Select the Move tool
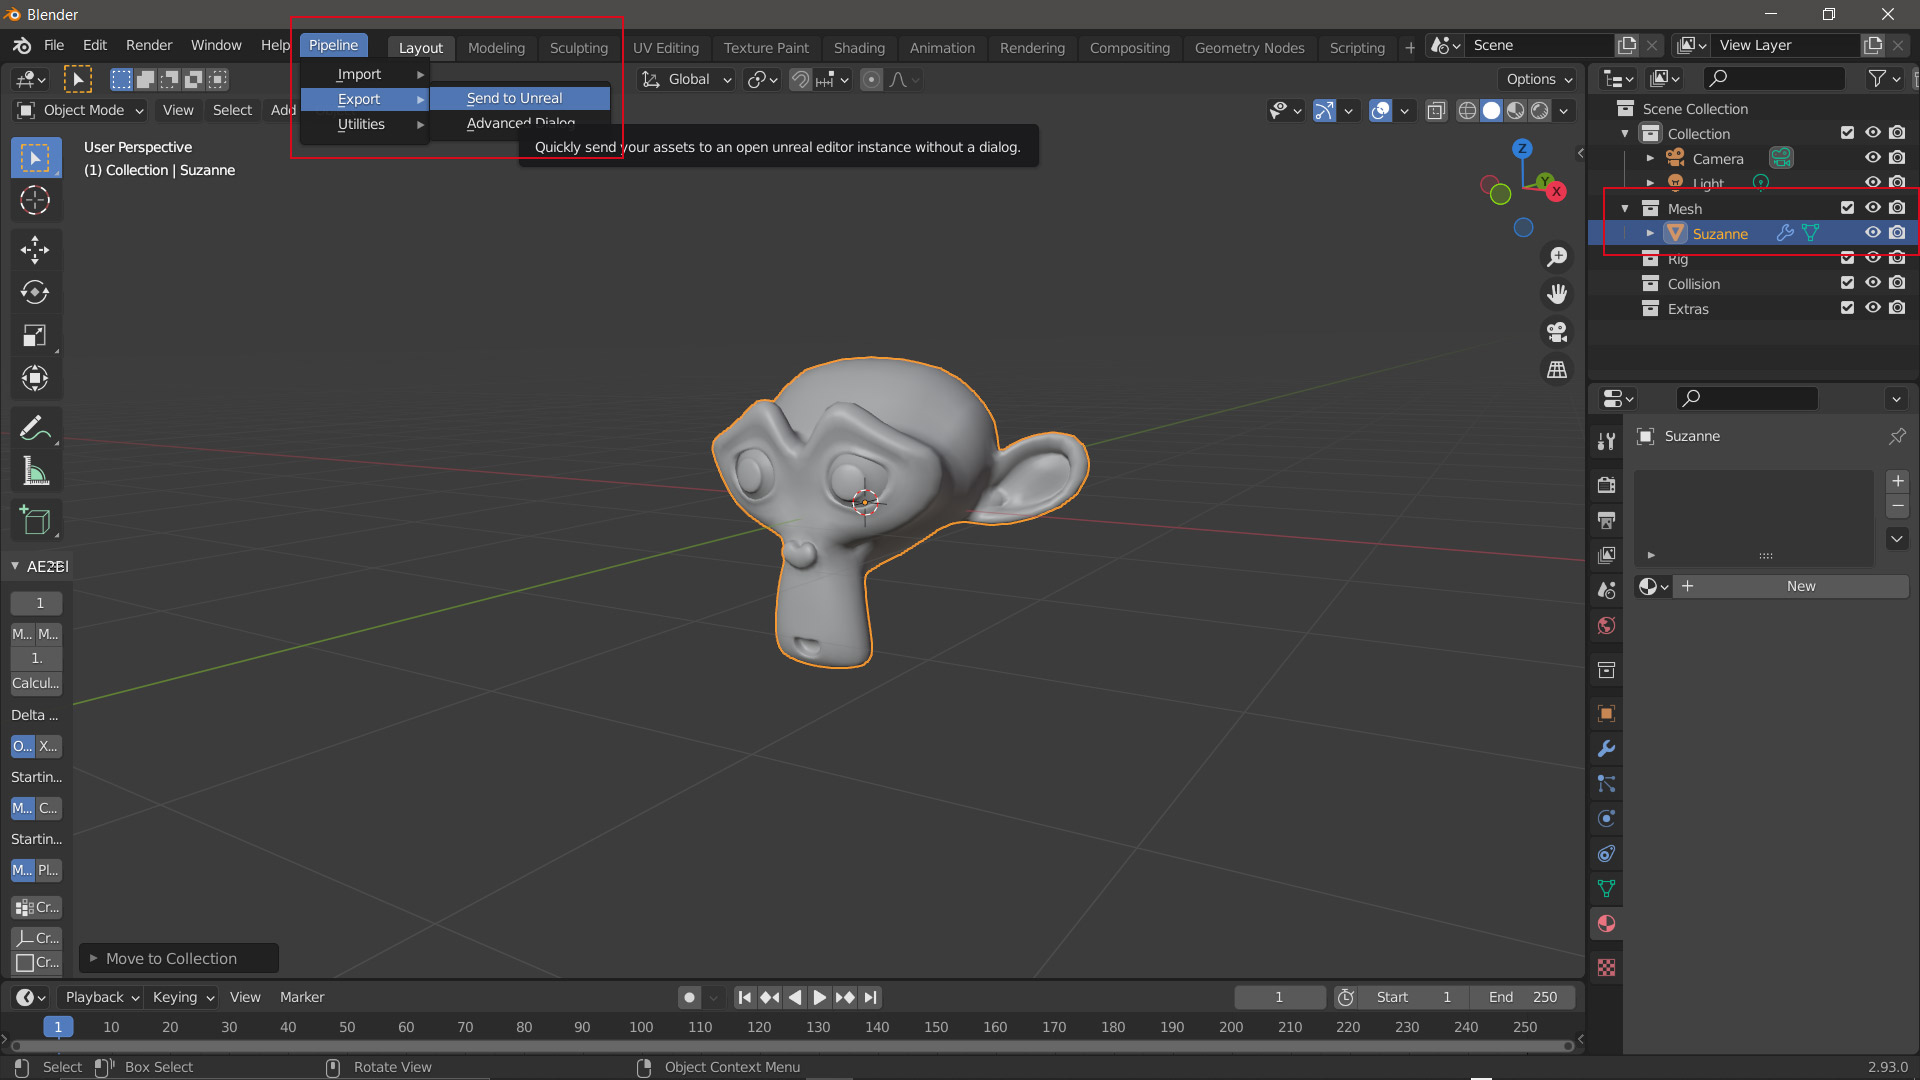The height and width of the screenshot is (1080, 1920). click(35, 249)
